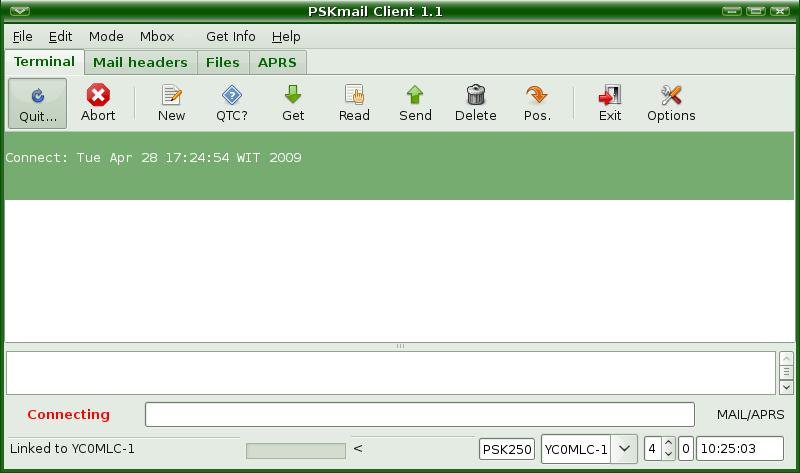Image resolution: width=800 pixels, height=473 pixels.
Task: Click the Exit door icon
Action: (610, 95)
